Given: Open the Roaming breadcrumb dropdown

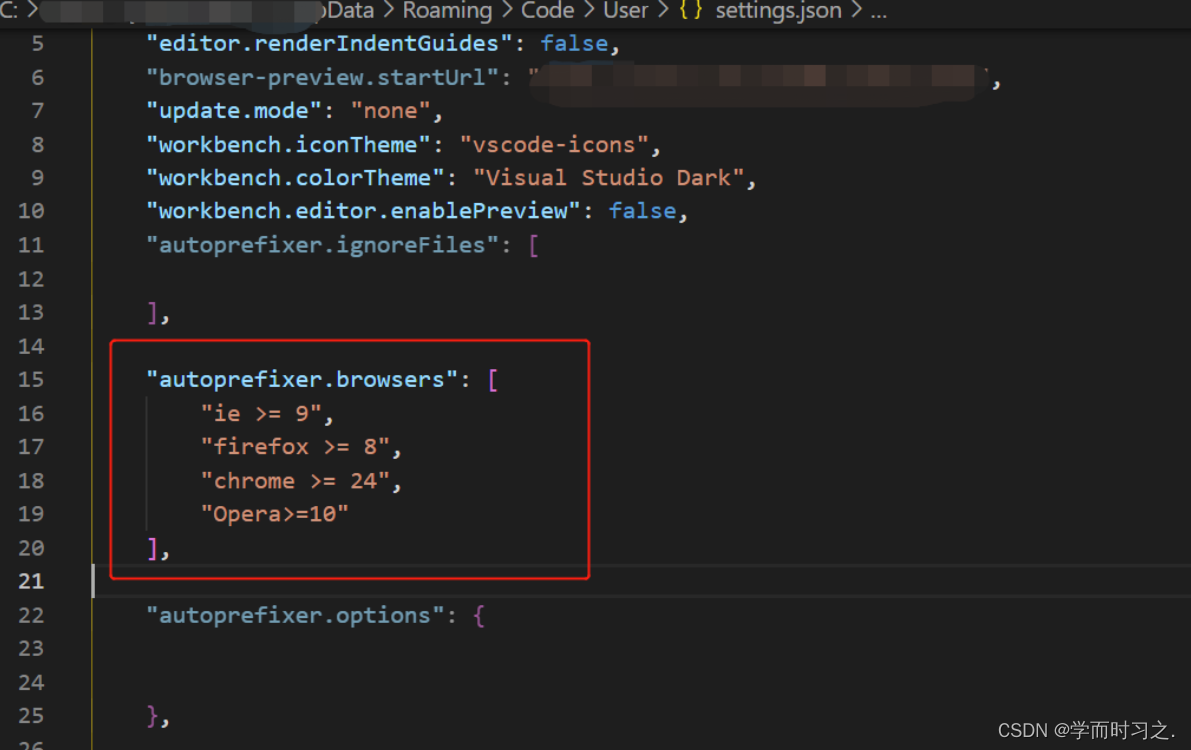Looking at the screenshot, I should pyautogui.click(x=447, y=12).
